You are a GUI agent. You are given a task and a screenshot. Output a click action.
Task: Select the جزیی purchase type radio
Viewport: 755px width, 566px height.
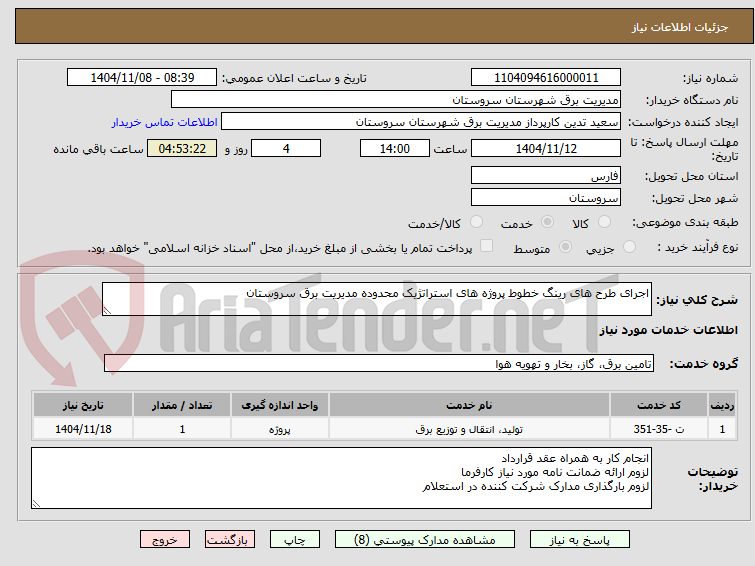(629, 247)
